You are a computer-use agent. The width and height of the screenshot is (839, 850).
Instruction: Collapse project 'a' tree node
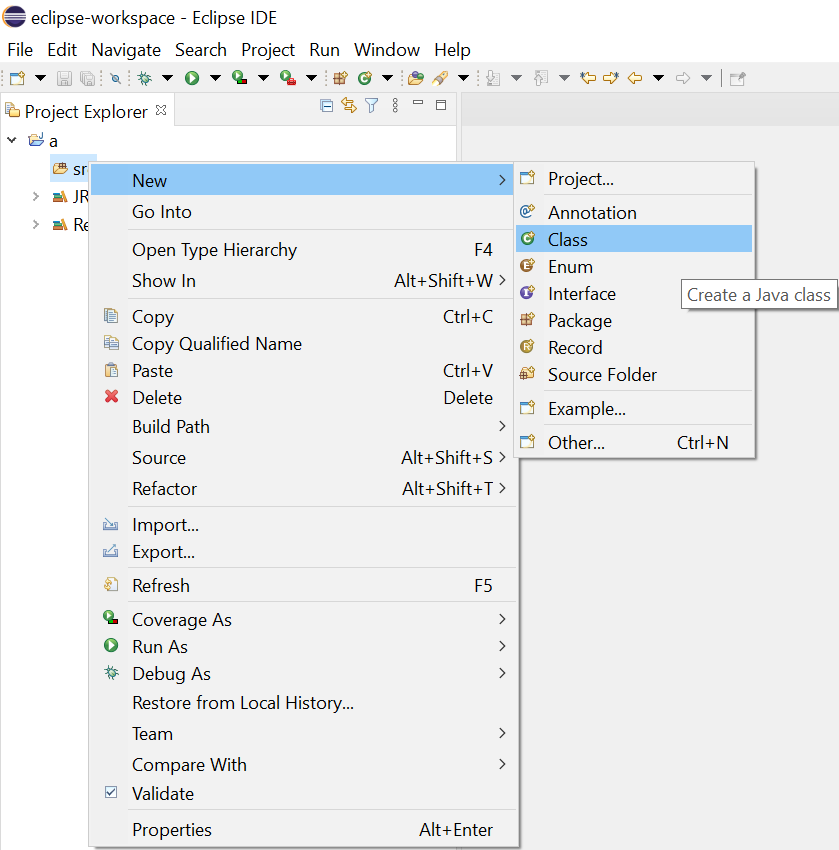pyautogui.click(x=12, y=140)
